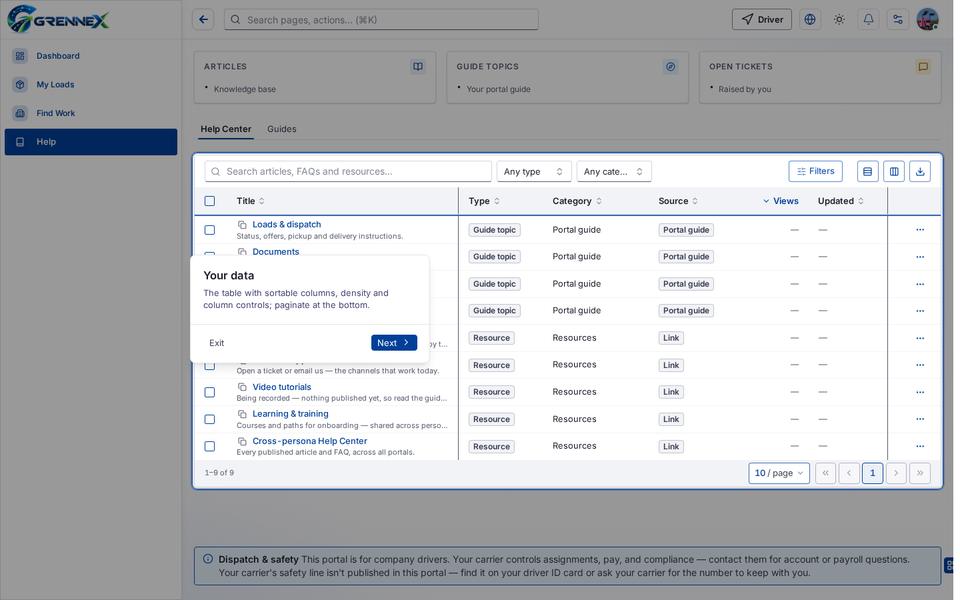The image size is (960, 600).
Task: Open the language globe icon
Action: (x=810, y=20)
